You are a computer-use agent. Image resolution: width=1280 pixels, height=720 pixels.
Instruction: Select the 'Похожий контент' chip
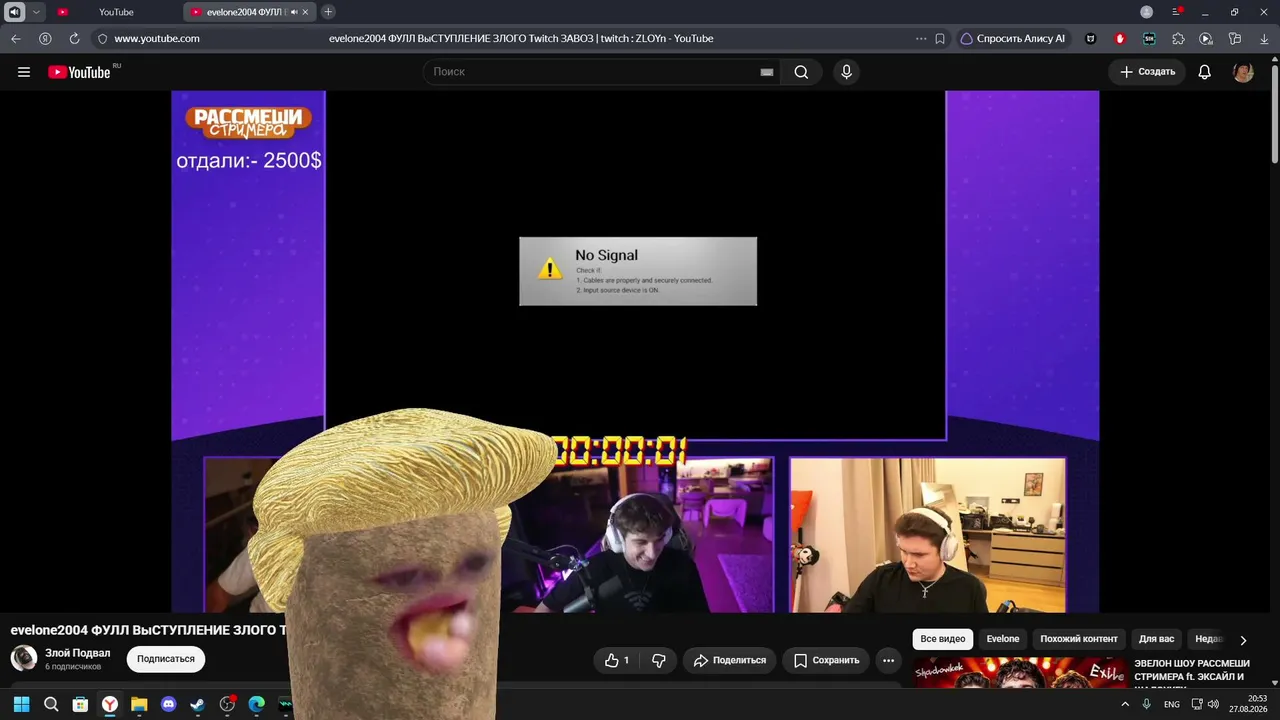coord(1079,639)
